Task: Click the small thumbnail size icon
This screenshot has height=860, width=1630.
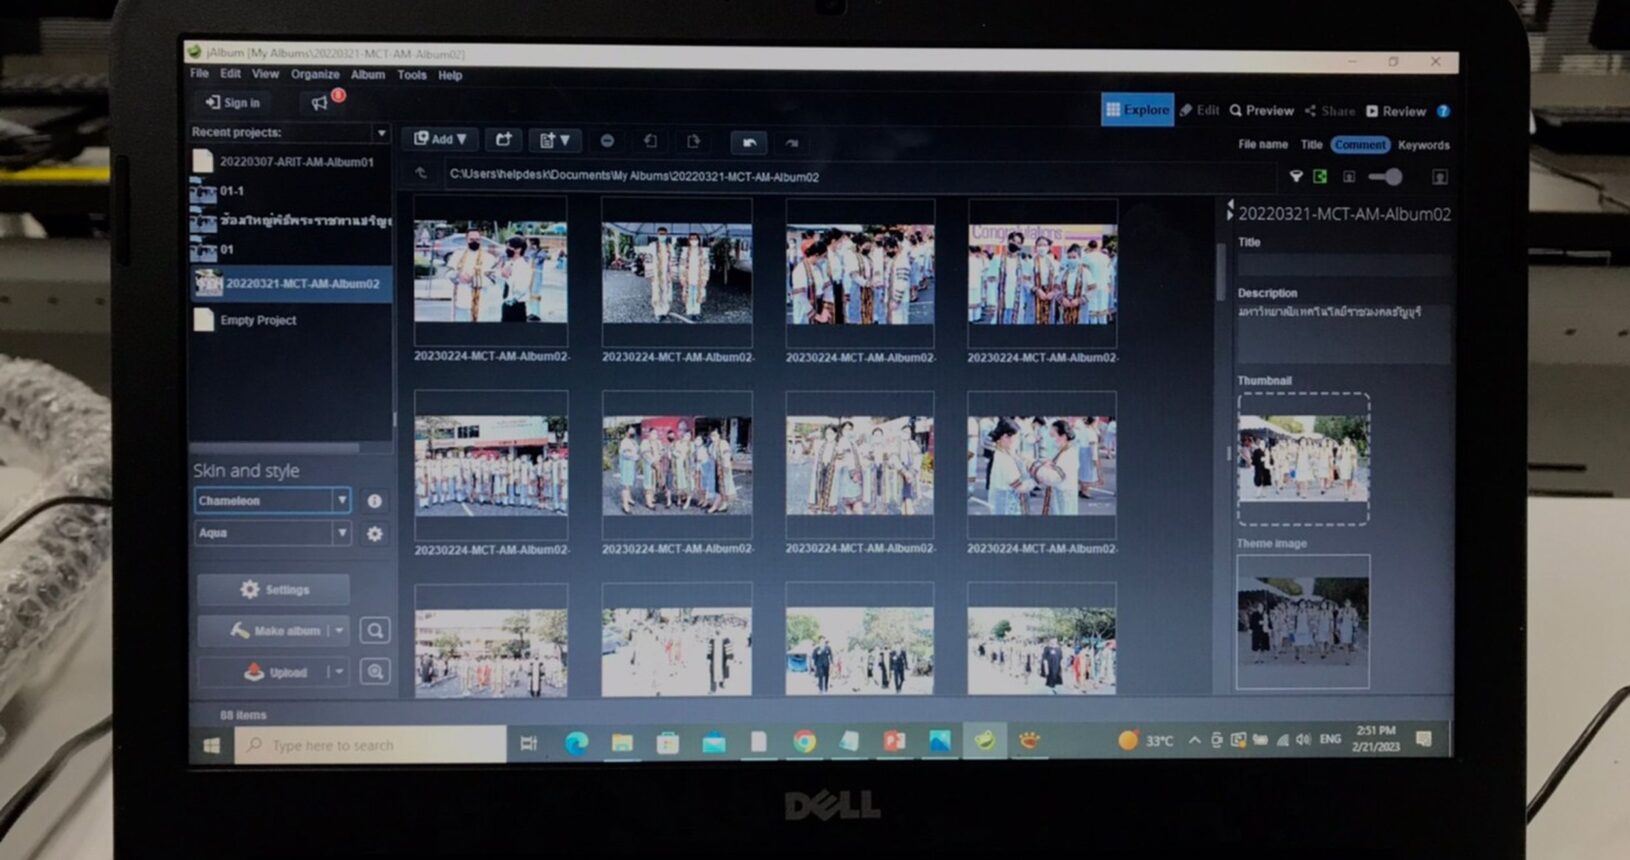Action: [x=1349, y=177]
